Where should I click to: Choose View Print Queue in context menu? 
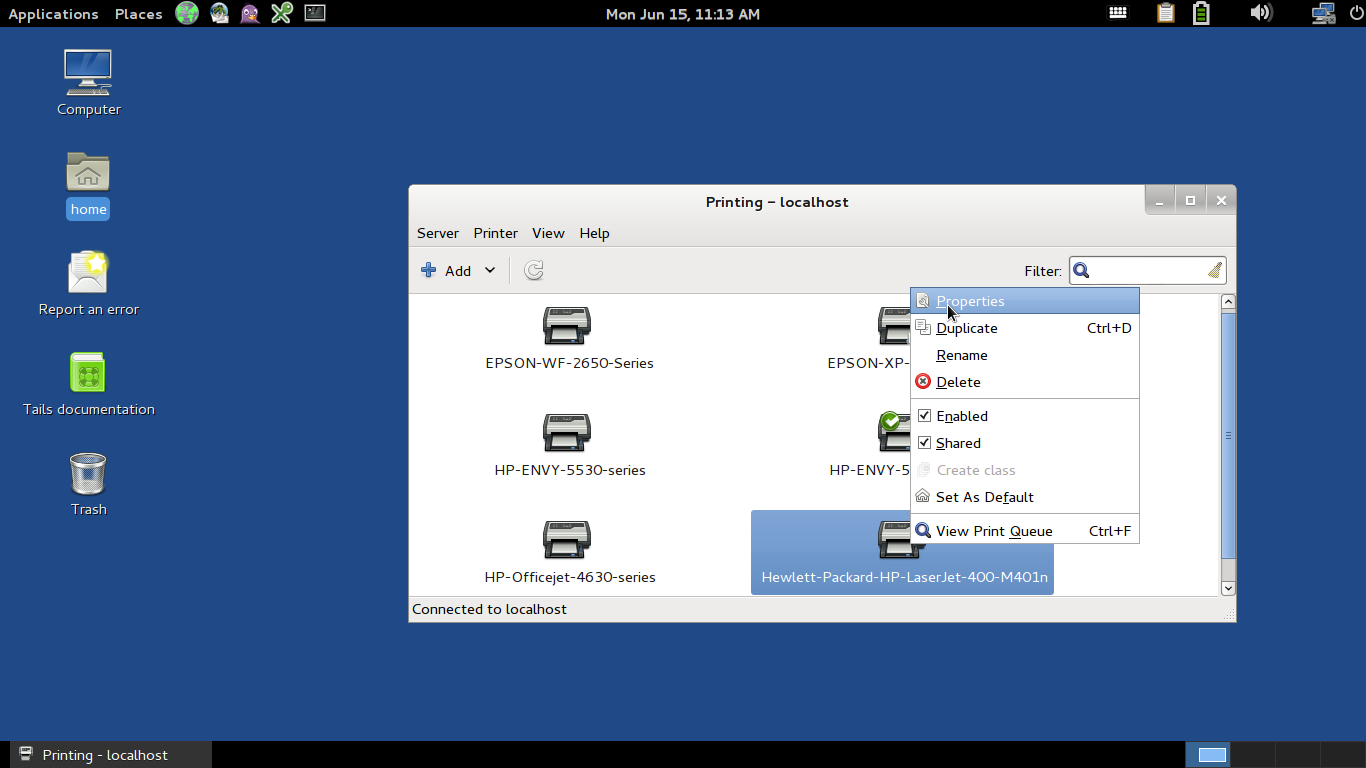coord(1025,531)
